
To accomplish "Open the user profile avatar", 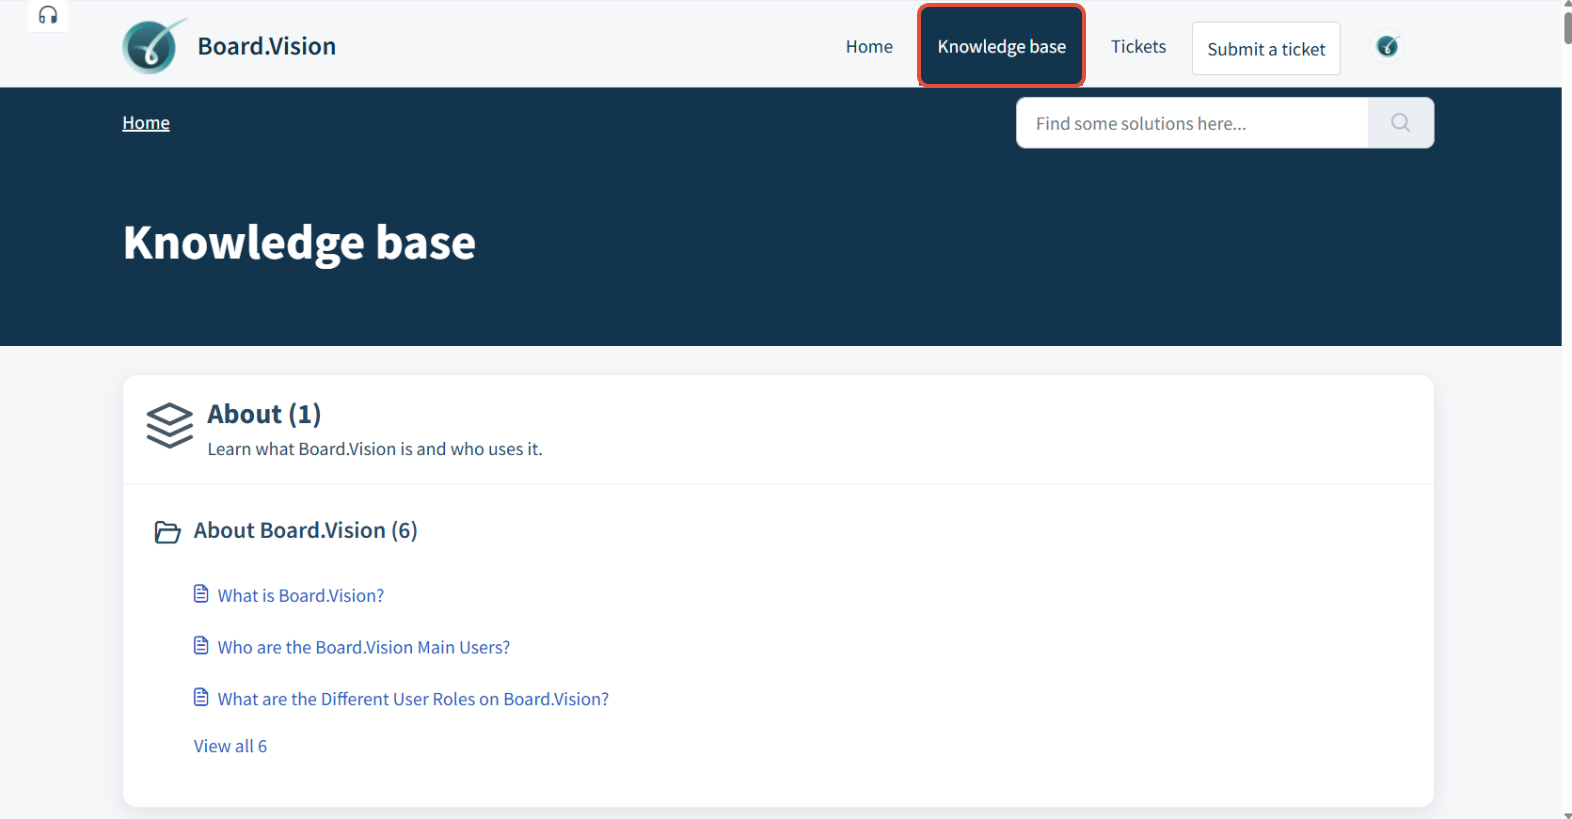I will [1387, 46].
